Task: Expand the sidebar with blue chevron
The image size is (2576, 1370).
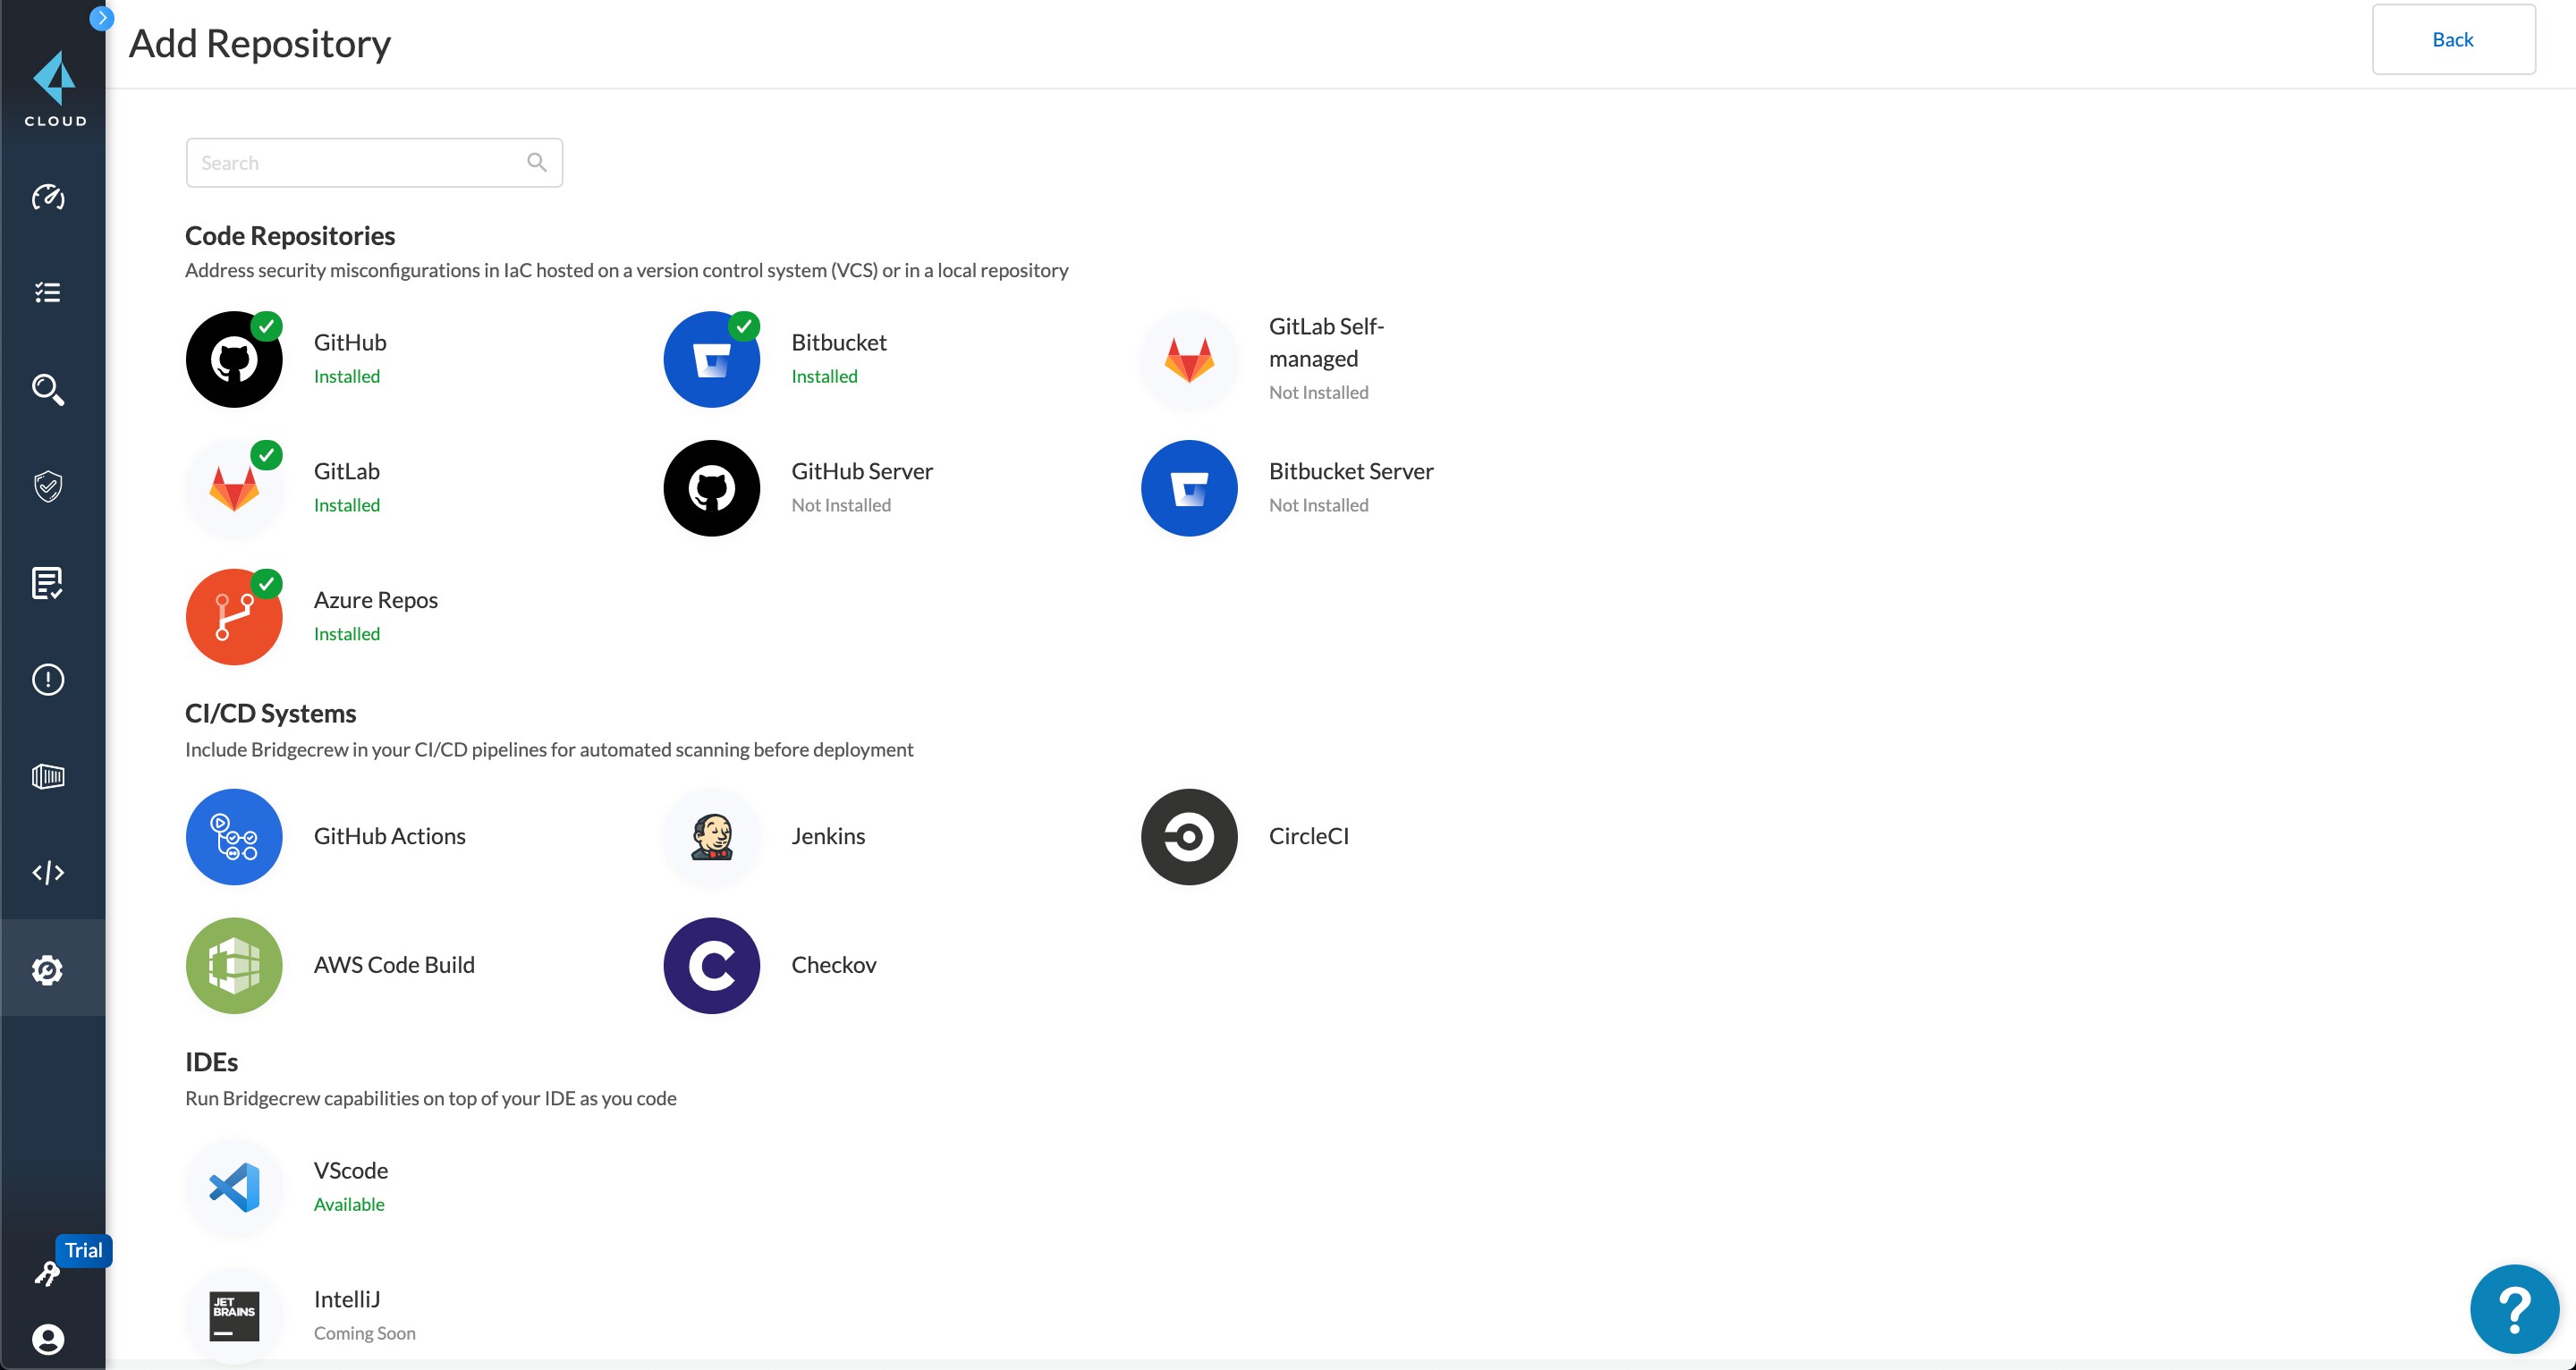Action: click(x=101, y=18)
